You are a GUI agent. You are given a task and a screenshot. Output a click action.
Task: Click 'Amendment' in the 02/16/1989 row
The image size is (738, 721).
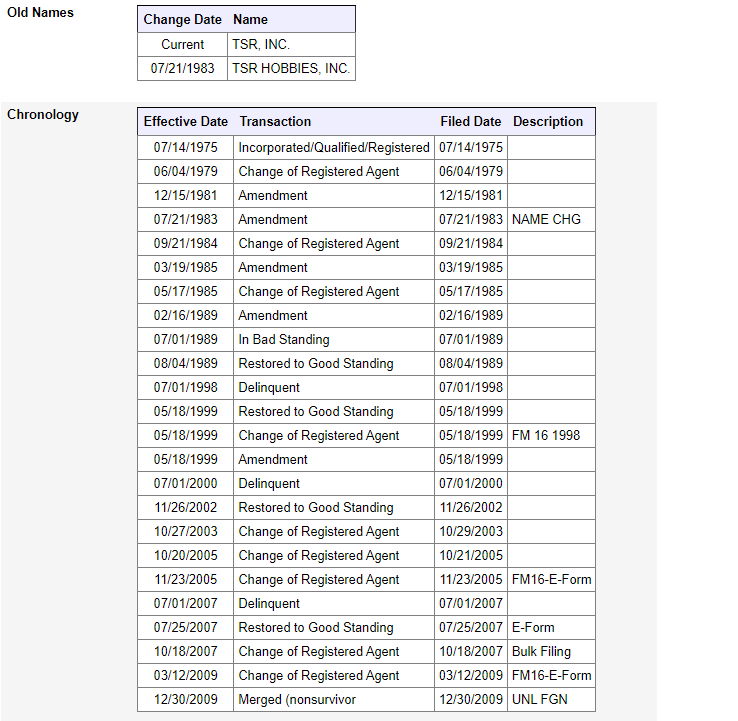(334, 316)
